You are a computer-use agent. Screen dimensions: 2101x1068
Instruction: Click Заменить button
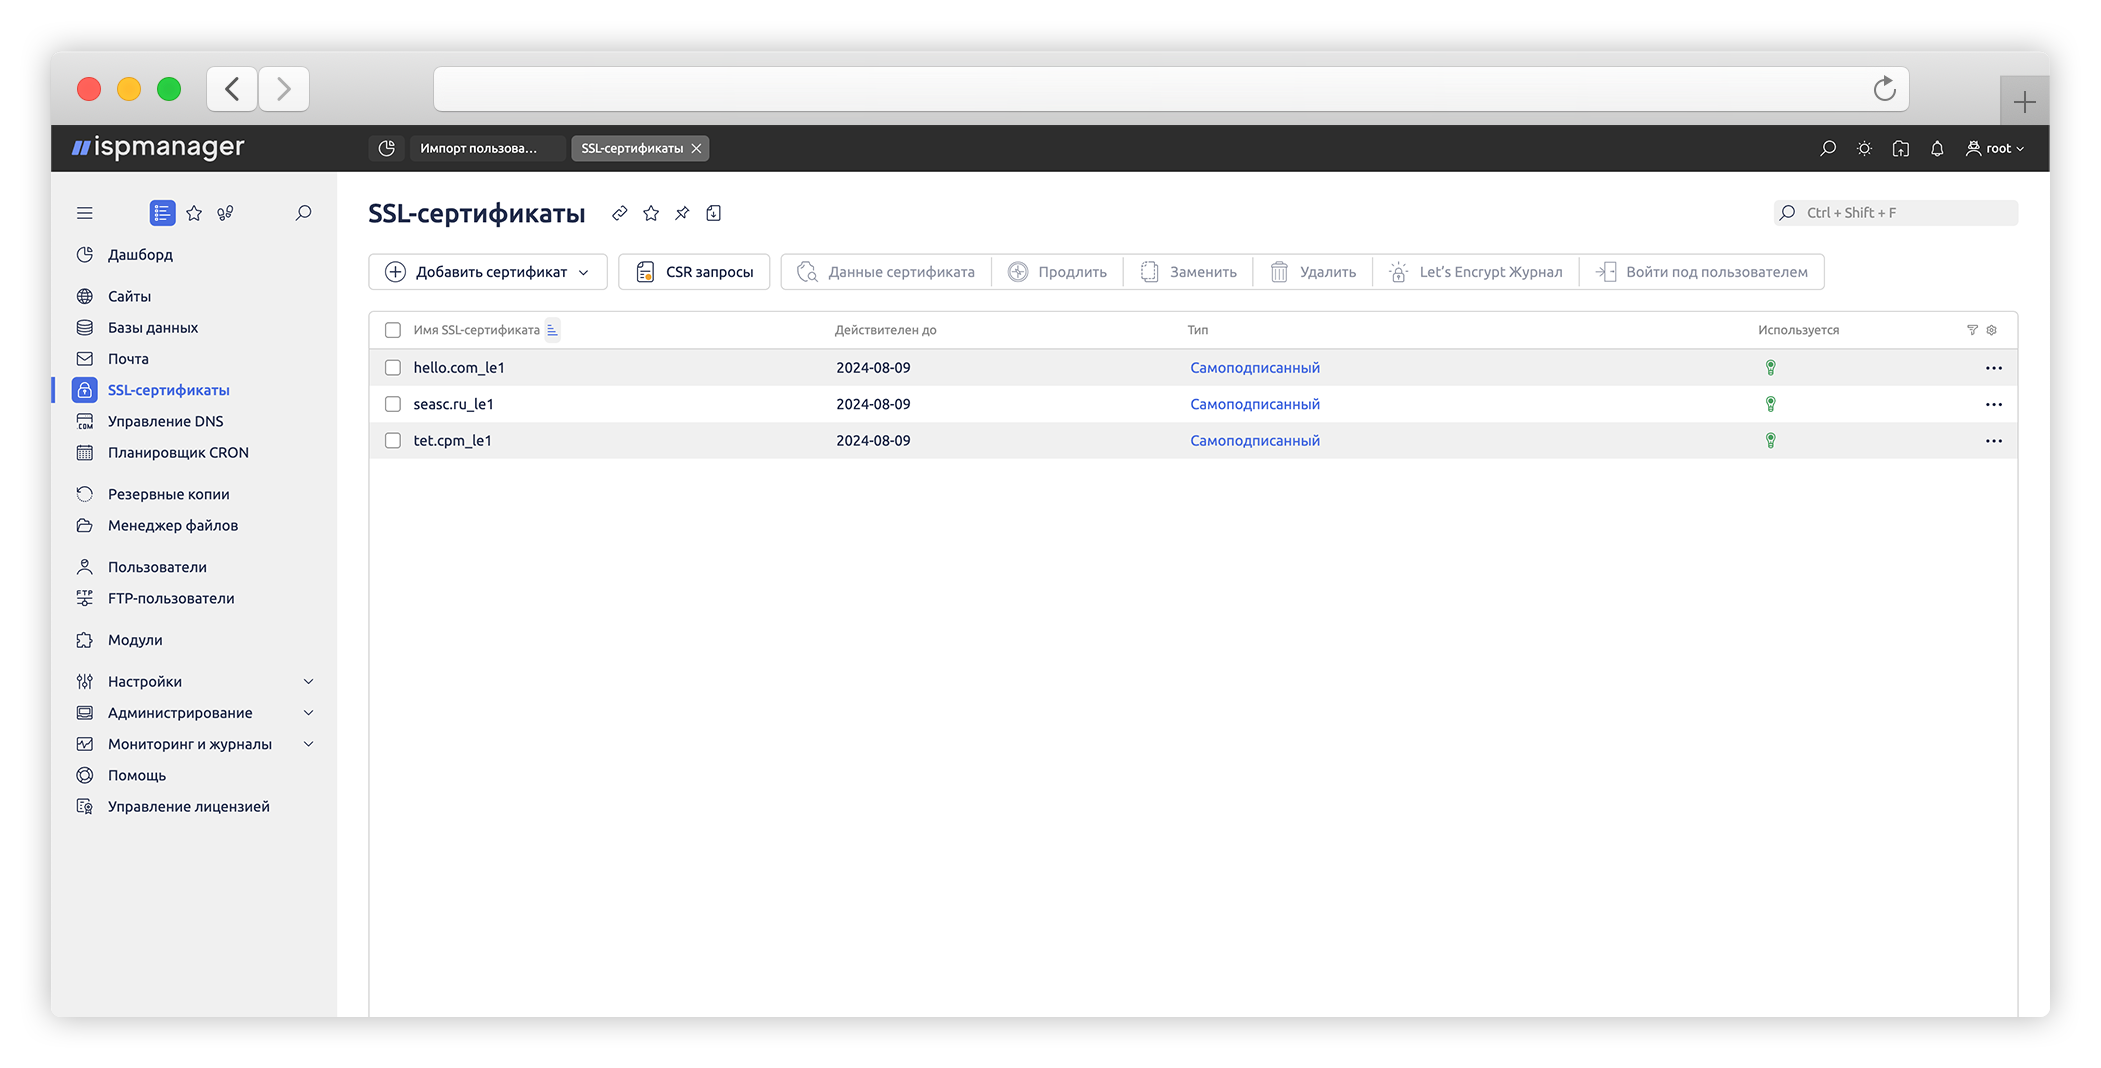point(1188,272)
